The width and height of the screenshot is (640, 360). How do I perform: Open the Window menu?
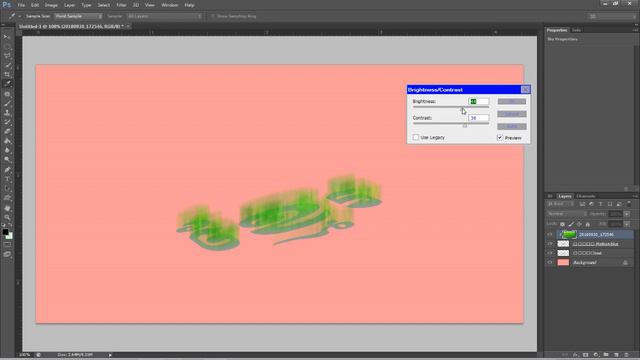click(170, 5)
